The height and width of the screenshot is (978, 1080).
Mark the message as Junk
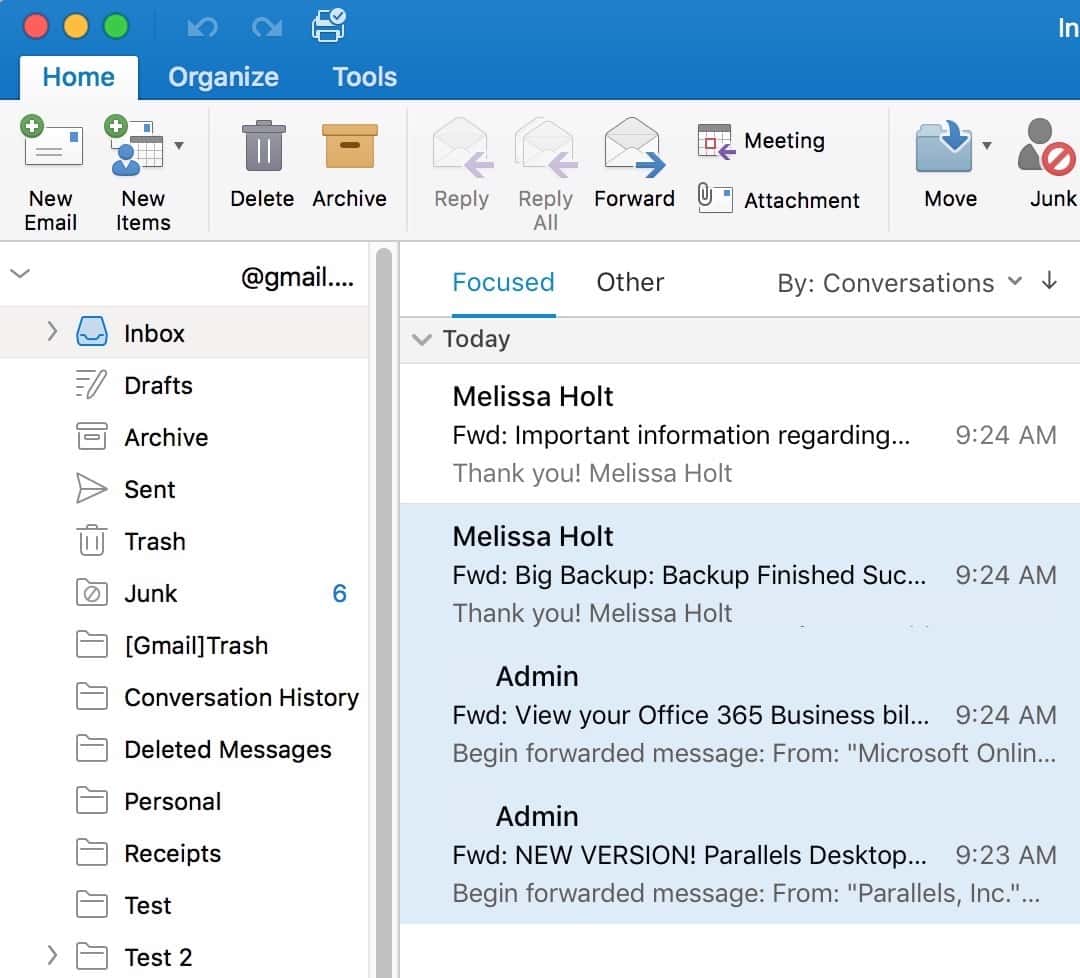[x=1047, y=148]
